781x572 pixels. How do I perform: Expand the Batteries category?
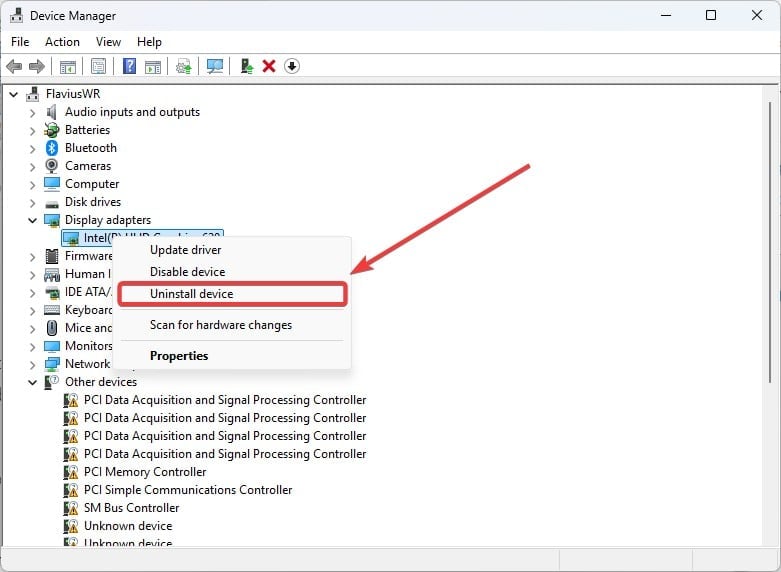[x=33, y=131]
